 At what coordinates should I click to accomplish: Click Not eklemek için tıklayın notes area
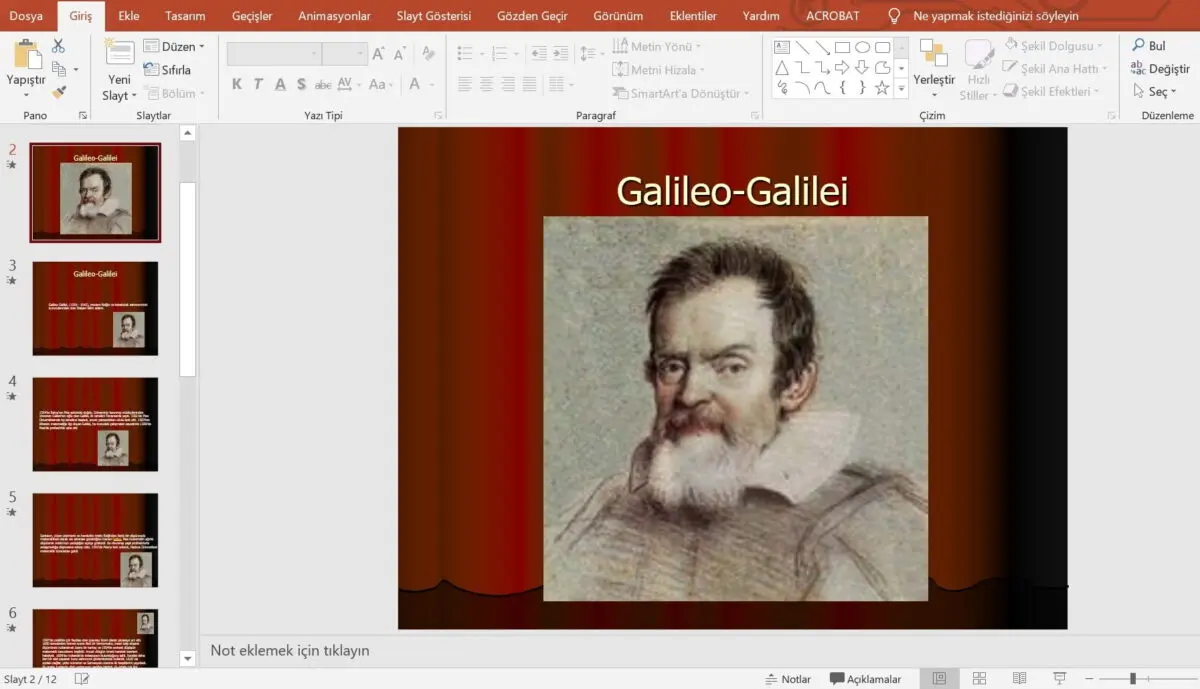(x=290, y=651)
